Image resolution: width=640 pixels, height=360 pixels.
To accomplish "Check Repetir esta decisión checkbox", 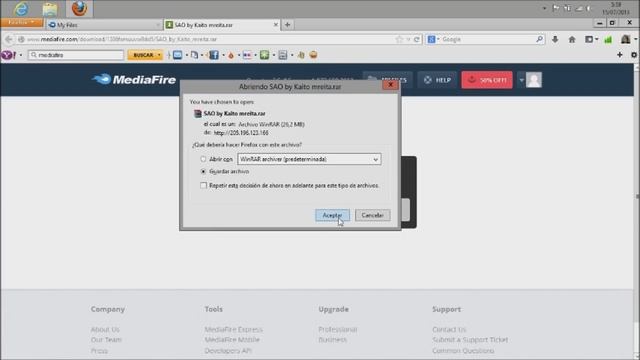I will [x=204, y=186].
